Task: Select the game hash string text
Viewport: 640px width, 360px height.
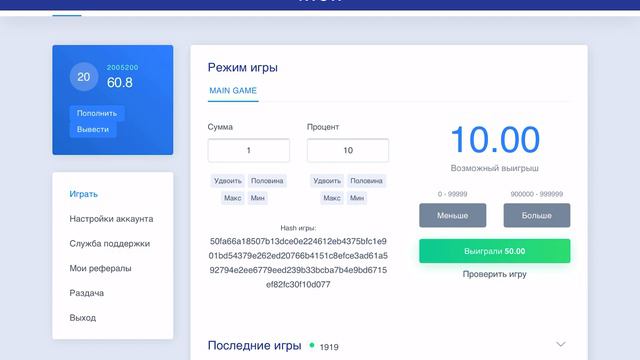Action: pos(298,263)
